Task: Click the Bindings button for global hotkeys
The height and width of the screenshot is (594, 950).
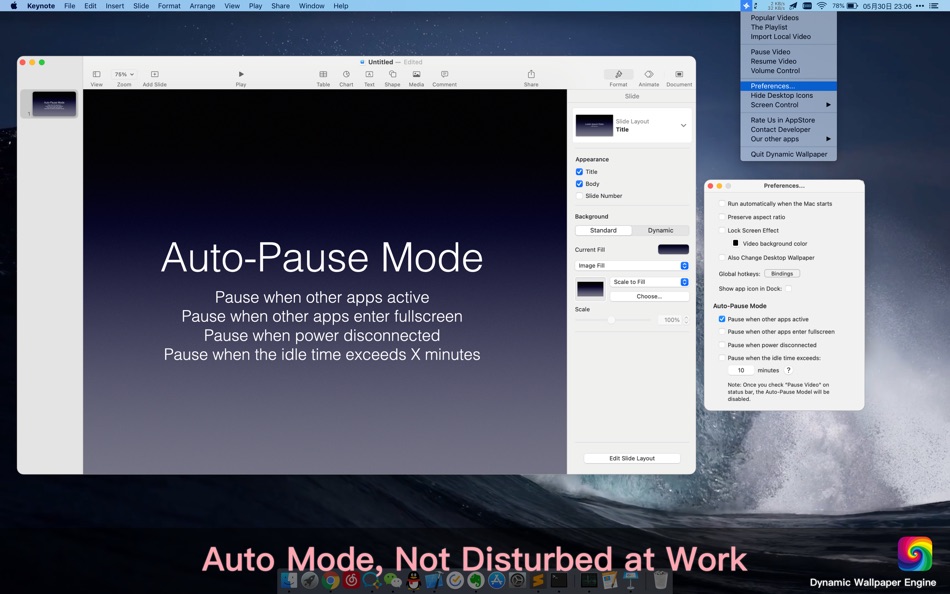Action: (782, 273)
